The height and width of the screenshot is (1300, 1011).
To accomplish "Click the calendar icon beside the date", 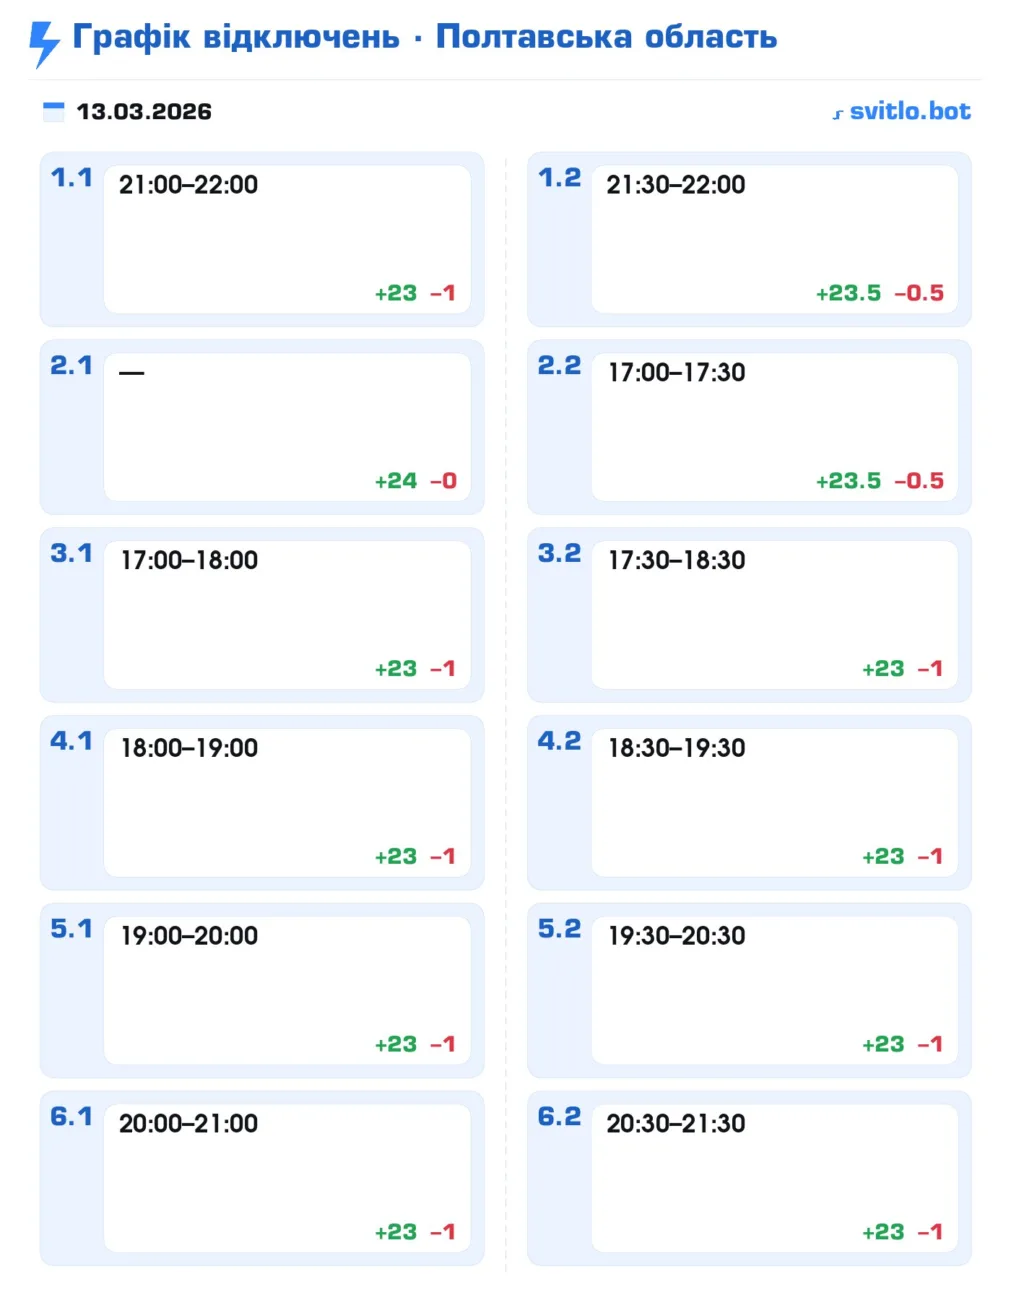I will pyautogui.click(x=53, y=111).
